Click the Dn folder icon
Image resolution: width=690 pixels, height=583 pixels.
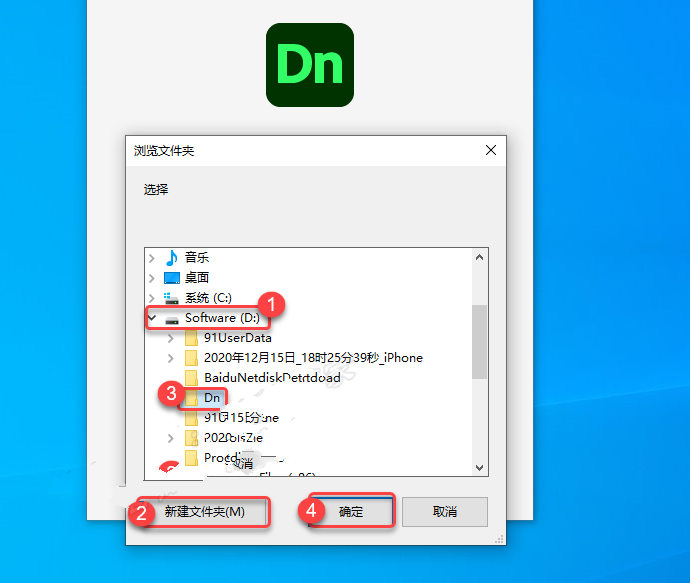point(191,398)
